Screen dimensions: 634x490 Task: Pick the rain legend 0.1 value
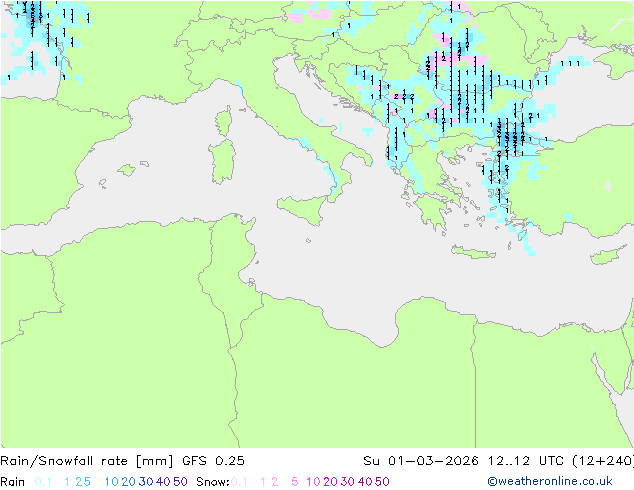click(x=43, y=482)
